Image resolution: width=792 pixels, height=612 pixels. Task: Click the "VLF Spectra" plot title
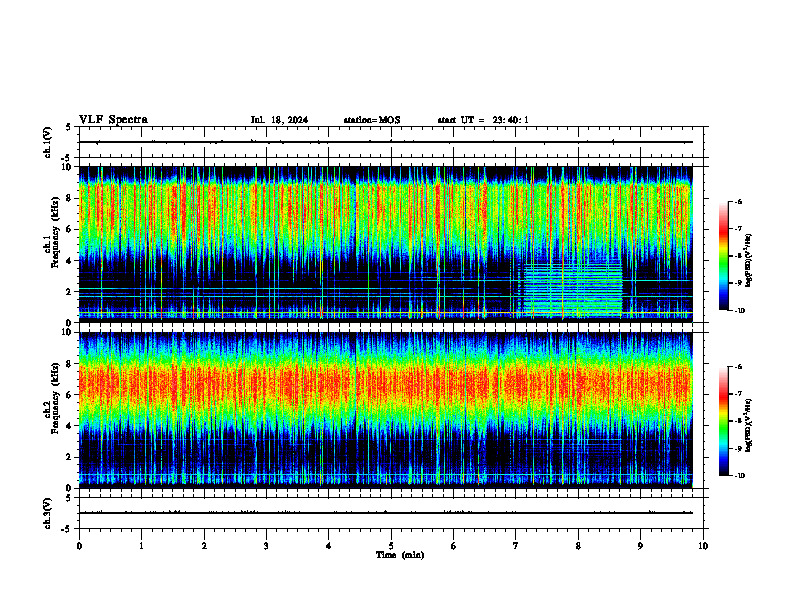pyautogui.click(x=113, y=120)
